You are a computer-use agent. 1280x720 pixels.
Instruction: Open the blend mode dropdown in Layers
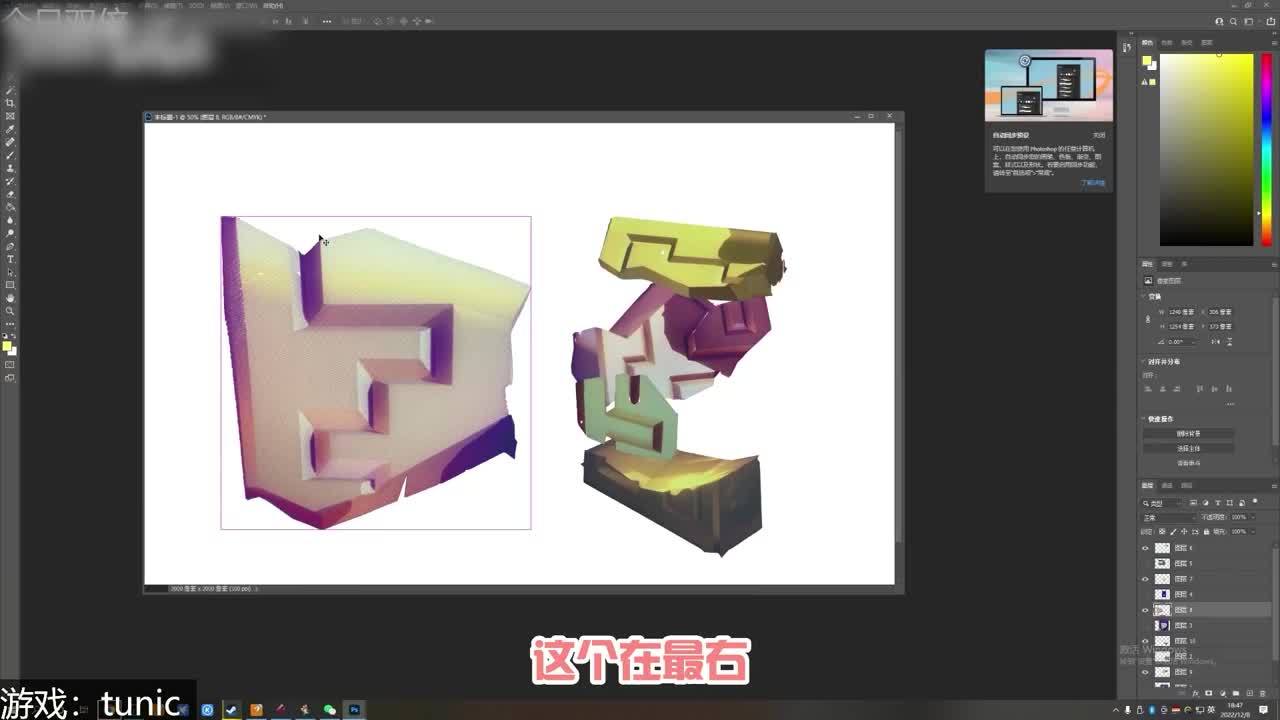(1168, 517)
